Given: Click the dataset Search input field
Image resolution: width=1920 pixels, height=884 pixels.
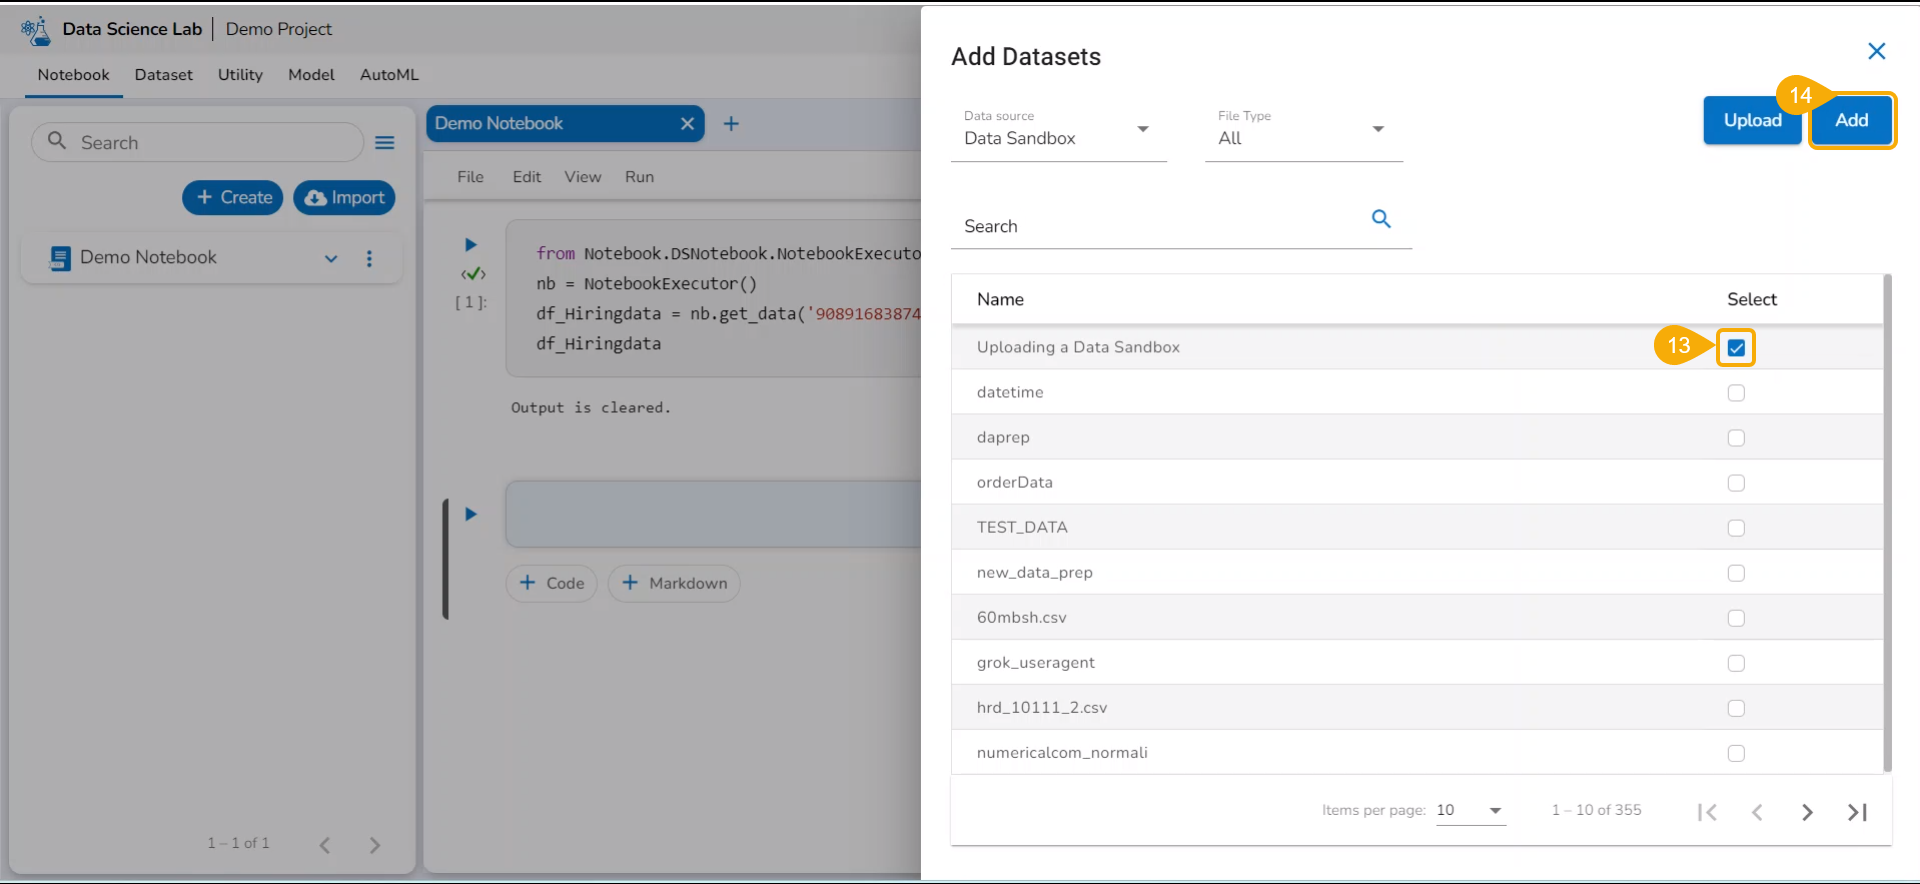Looking at the screenshot, I should 1160,227.
